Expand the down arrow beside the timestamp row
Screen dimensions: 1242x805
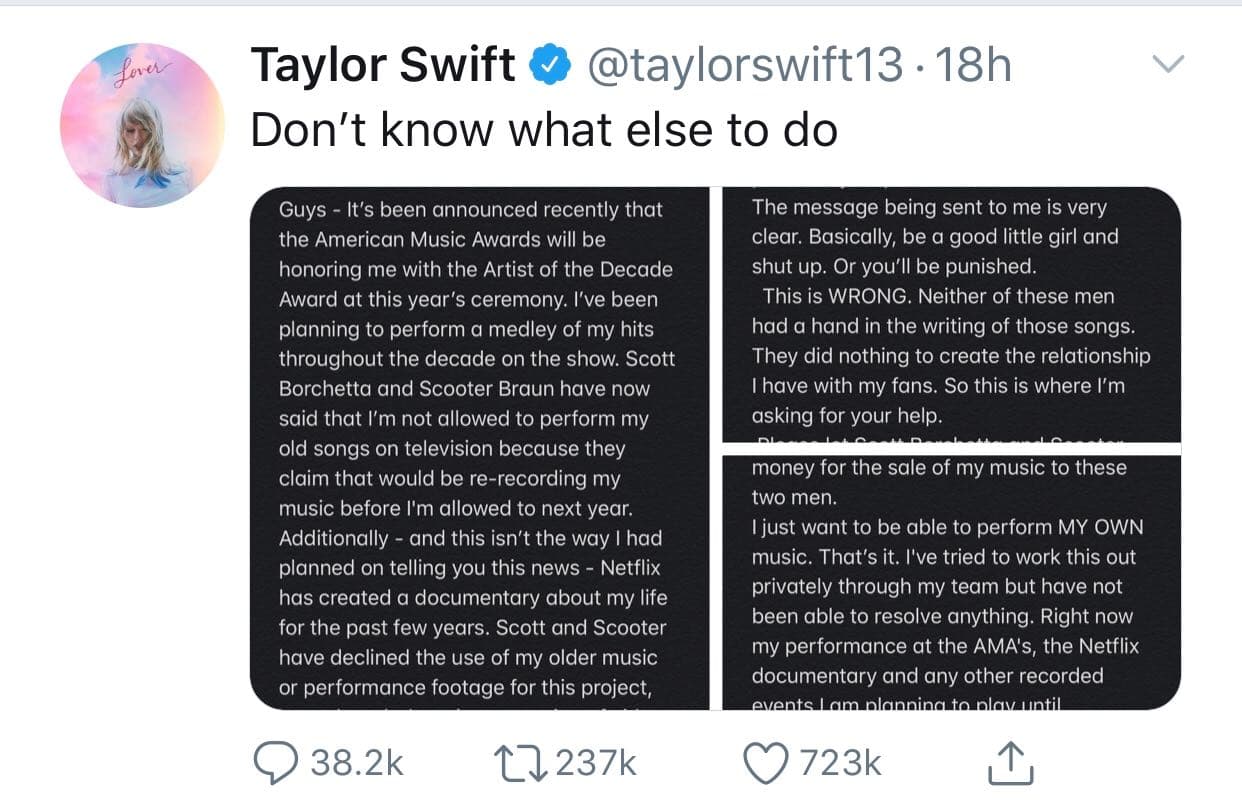click(x=1170, y=62)
